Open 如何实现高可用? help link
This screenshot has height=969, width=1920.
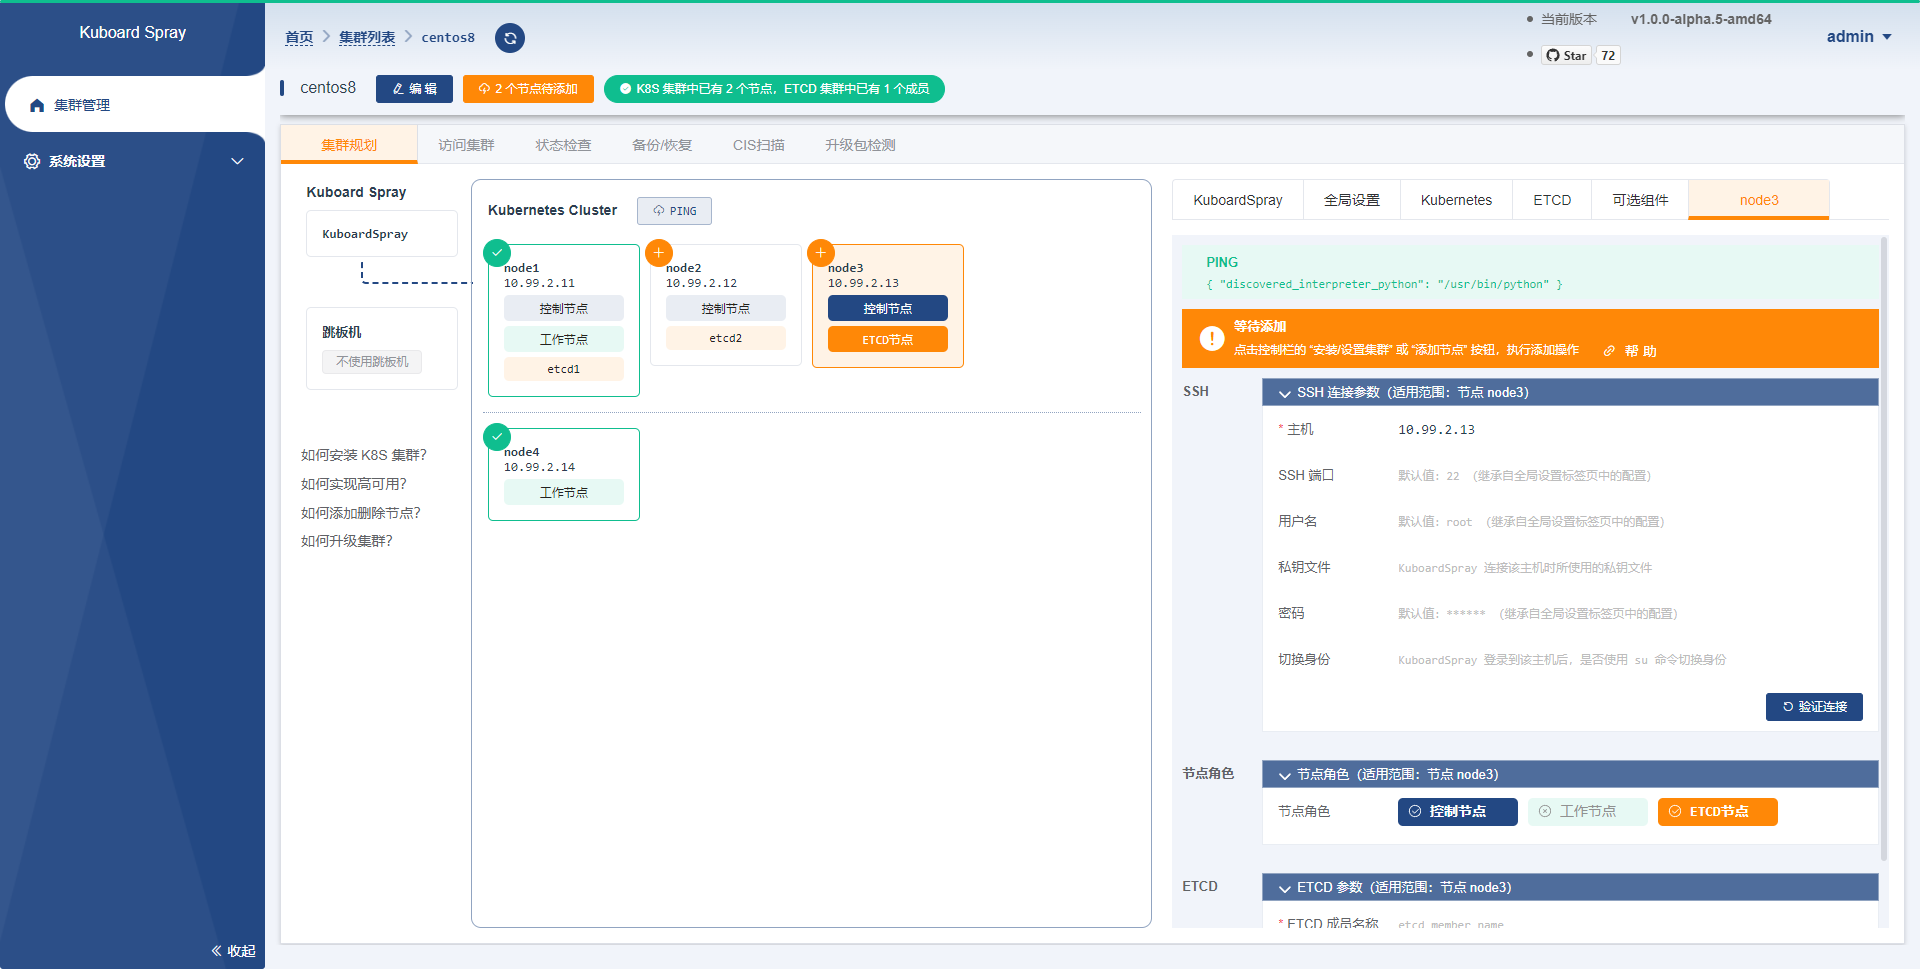(x=354, y=484)
